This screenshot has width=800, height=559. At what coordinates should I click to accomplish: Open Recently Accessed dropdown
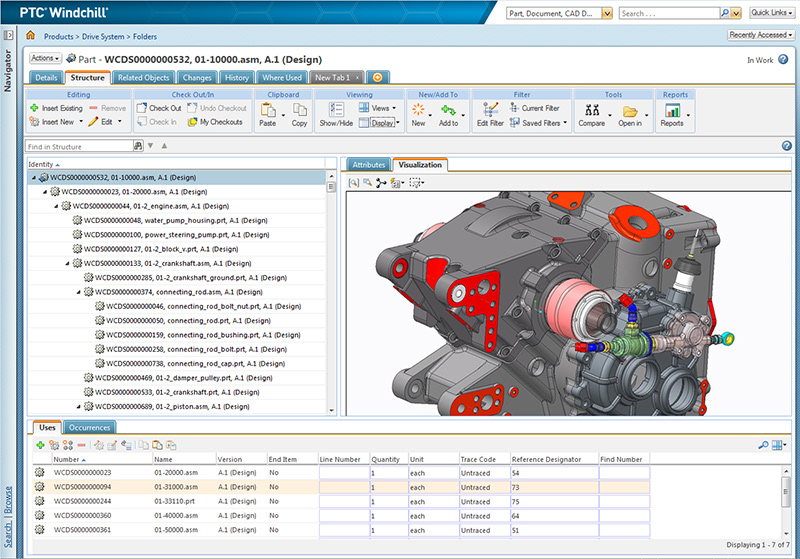coord(761,35)
